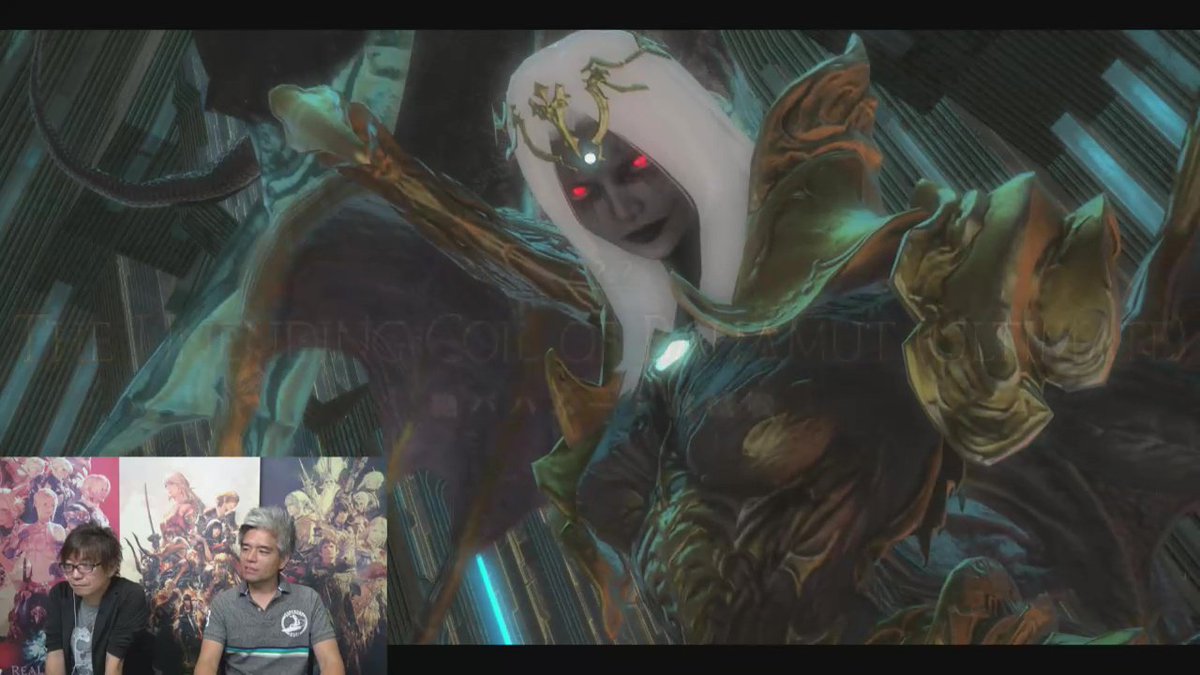Screen dimensions: 1200x675
Task: Click the faded "Binding Coil of Bahamut" title text
Action: tap(600, 339)
